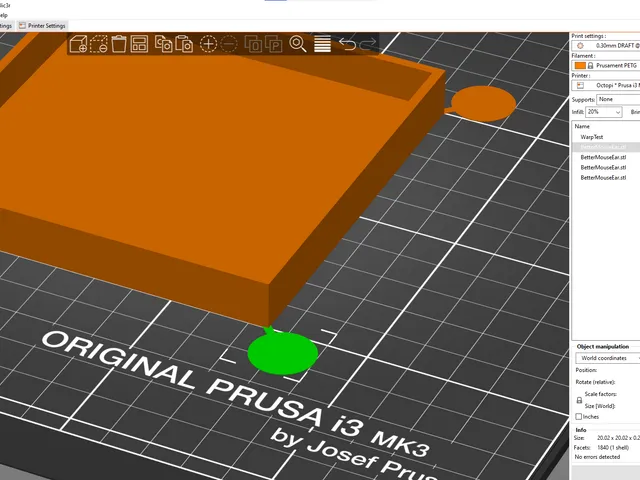Click the Delete selected object icon
The width and height of the screenshot is (640, 480).
click(99, 44)
